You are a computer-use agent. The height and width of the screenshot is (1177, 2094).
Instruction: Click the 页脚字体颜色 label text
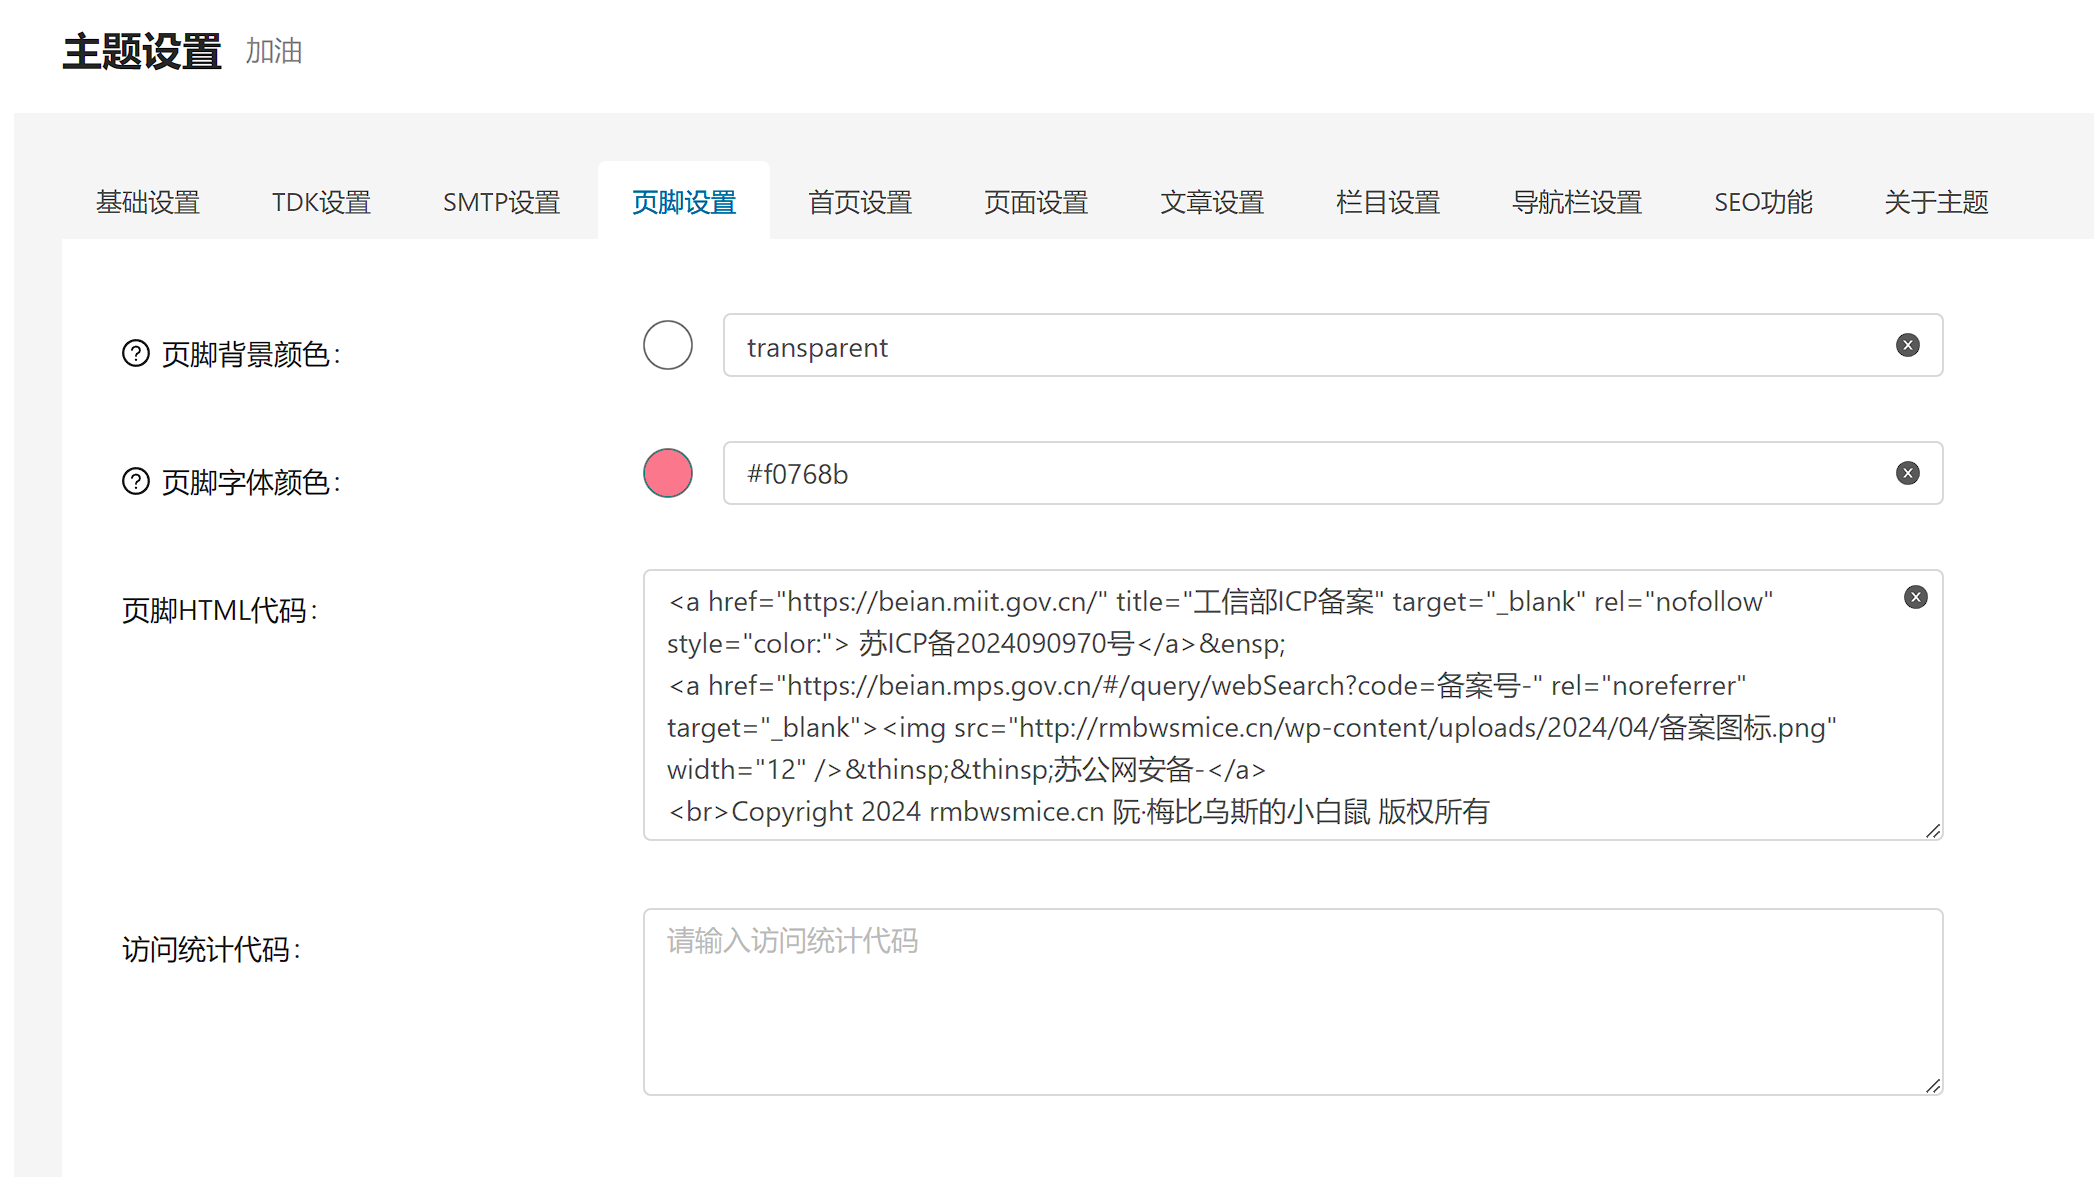coord(251,482)
